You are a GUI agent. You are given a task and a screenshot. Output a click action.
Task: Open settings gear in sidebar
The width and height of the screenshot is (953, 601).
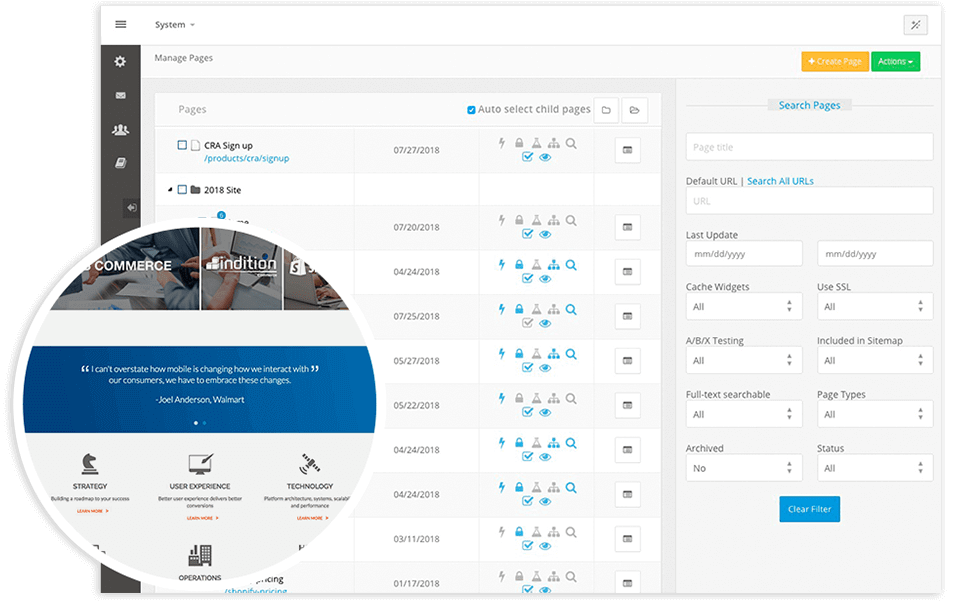[x=121, y=62]
